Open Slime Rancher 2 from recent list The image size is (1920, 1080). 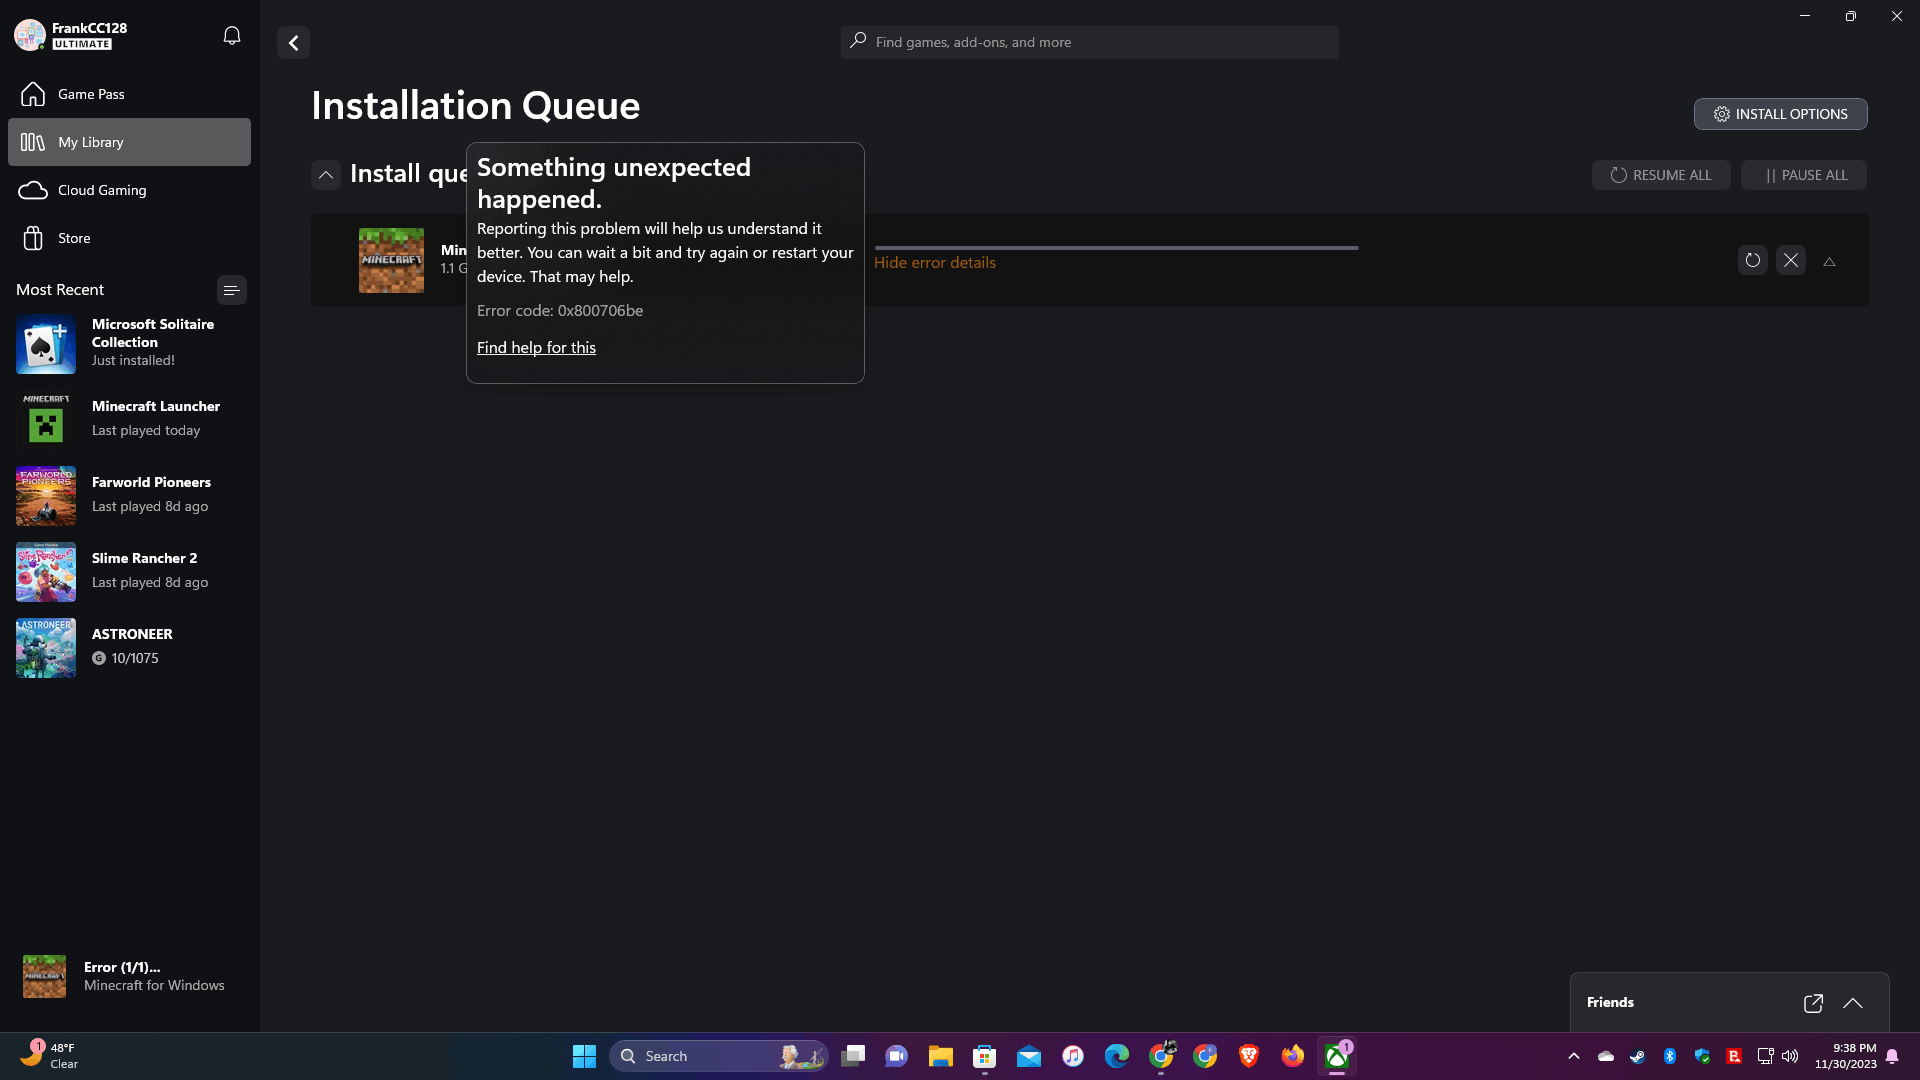coord(129,571)
